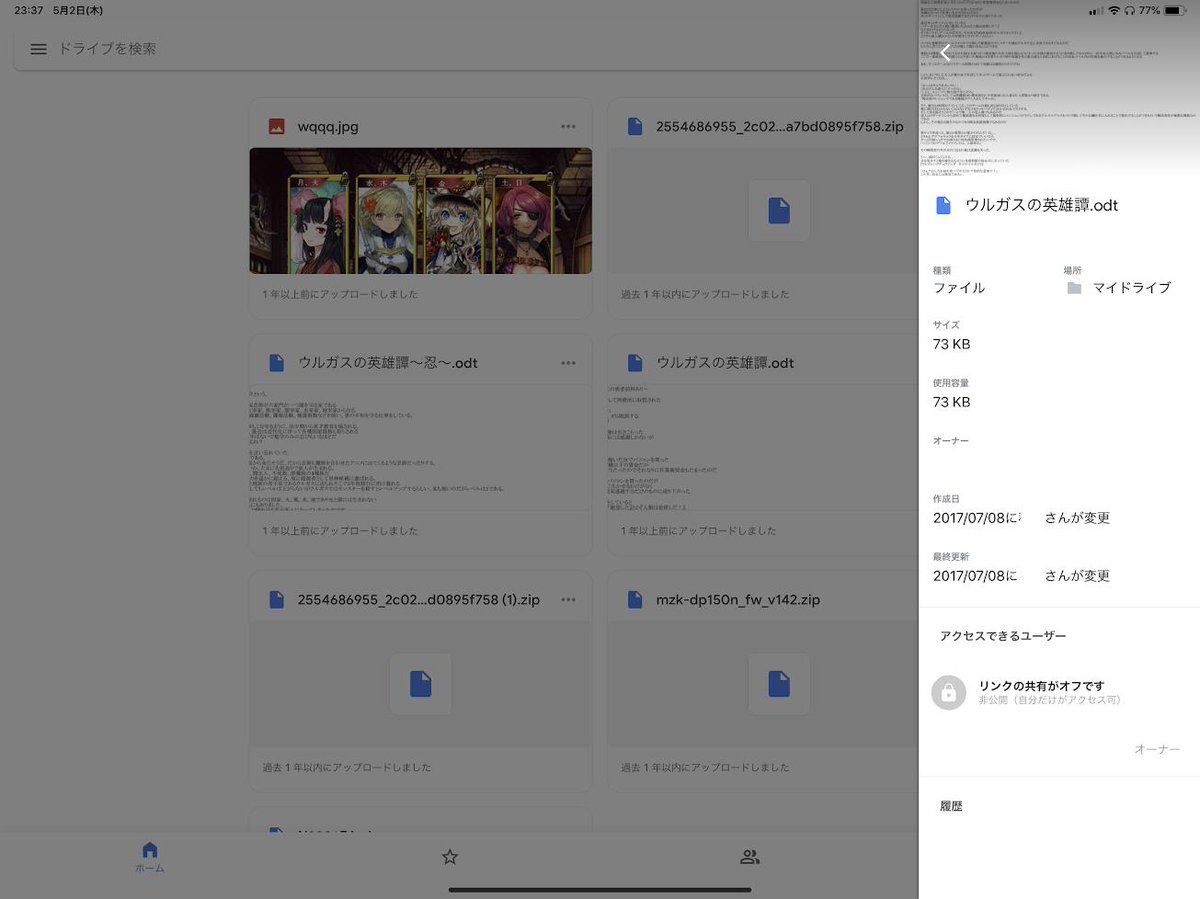Open the wqqq.jpg image thumbnail
Image resolution: width=1200 pixels, height=899 pixels.
(x=420, y=211)
